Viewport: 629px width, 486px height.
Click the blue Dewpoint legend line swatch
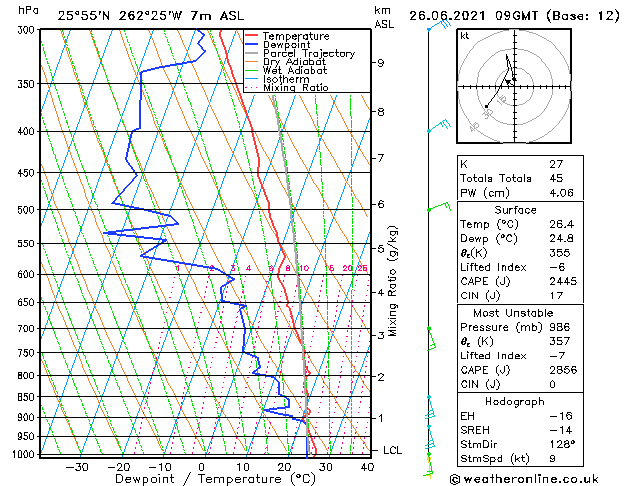tap(252, 44)
